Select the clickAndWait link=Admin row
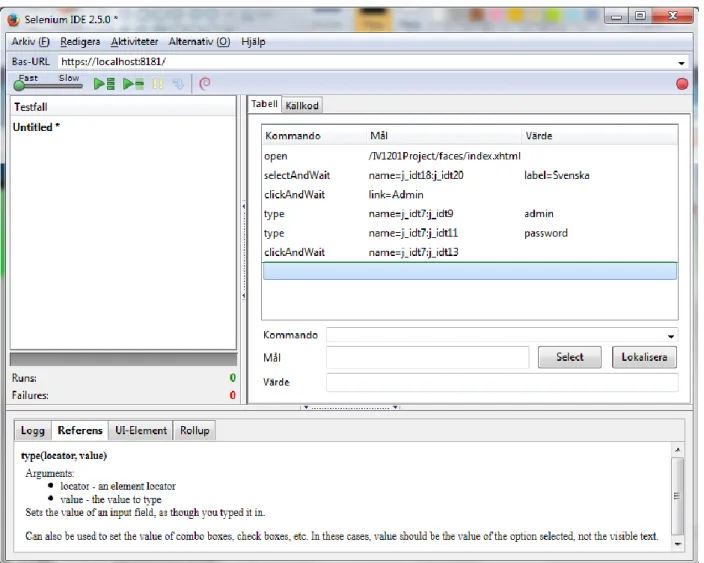 (470, 195)
